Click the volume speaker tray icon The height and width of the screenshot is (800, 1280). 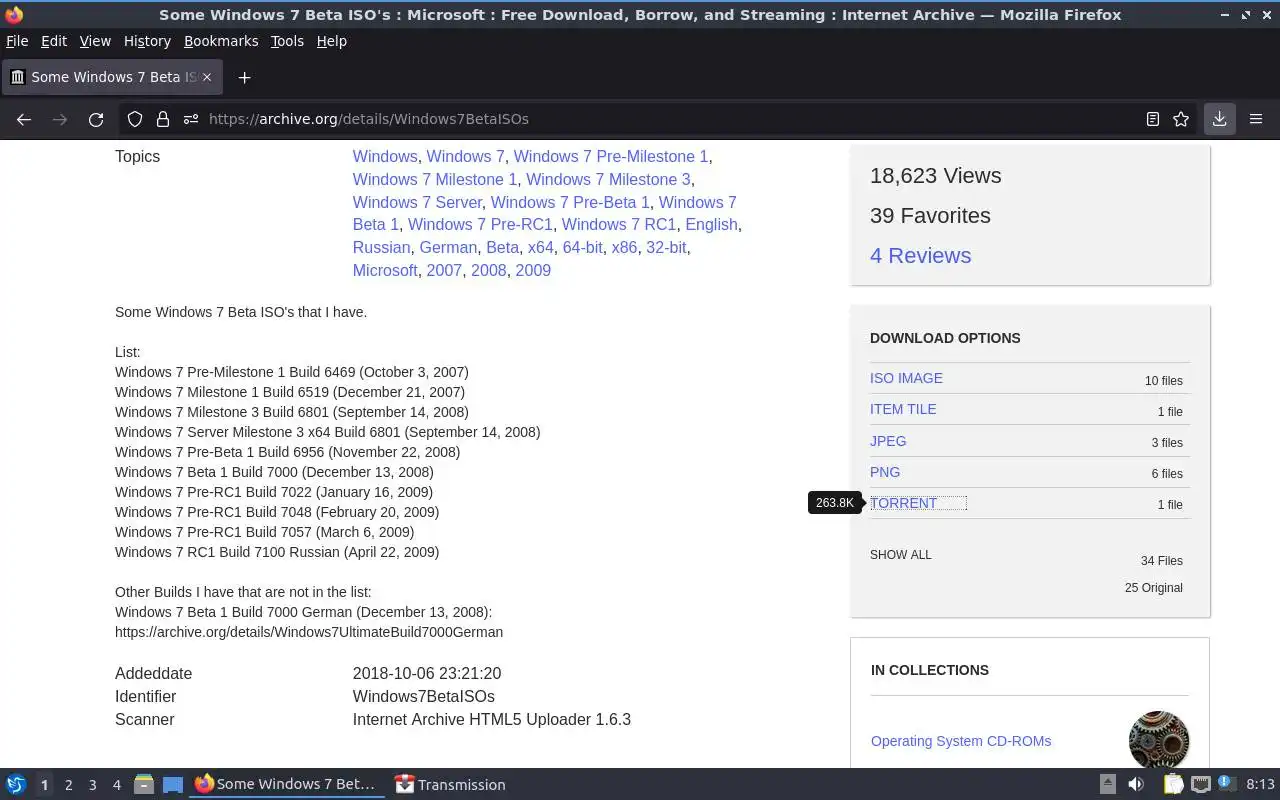[1136, 784]
